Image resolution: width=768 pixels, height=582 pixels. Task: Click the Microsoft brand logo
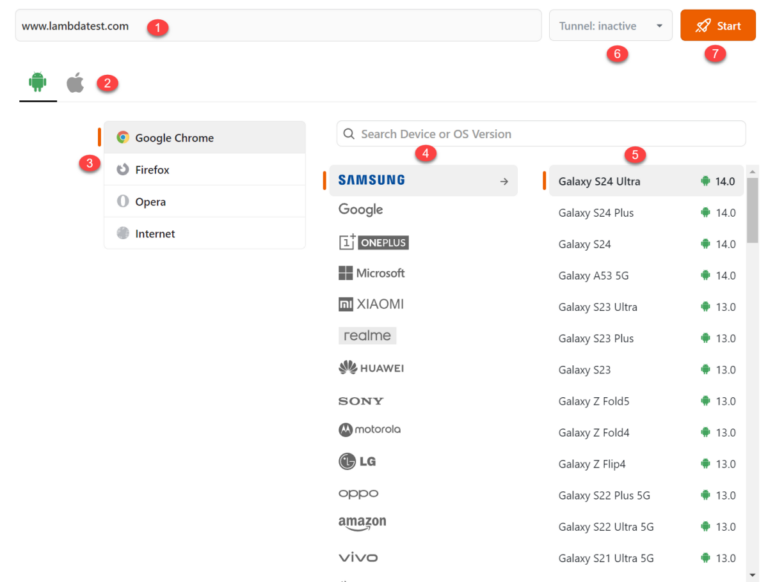(x=372, y=273)
